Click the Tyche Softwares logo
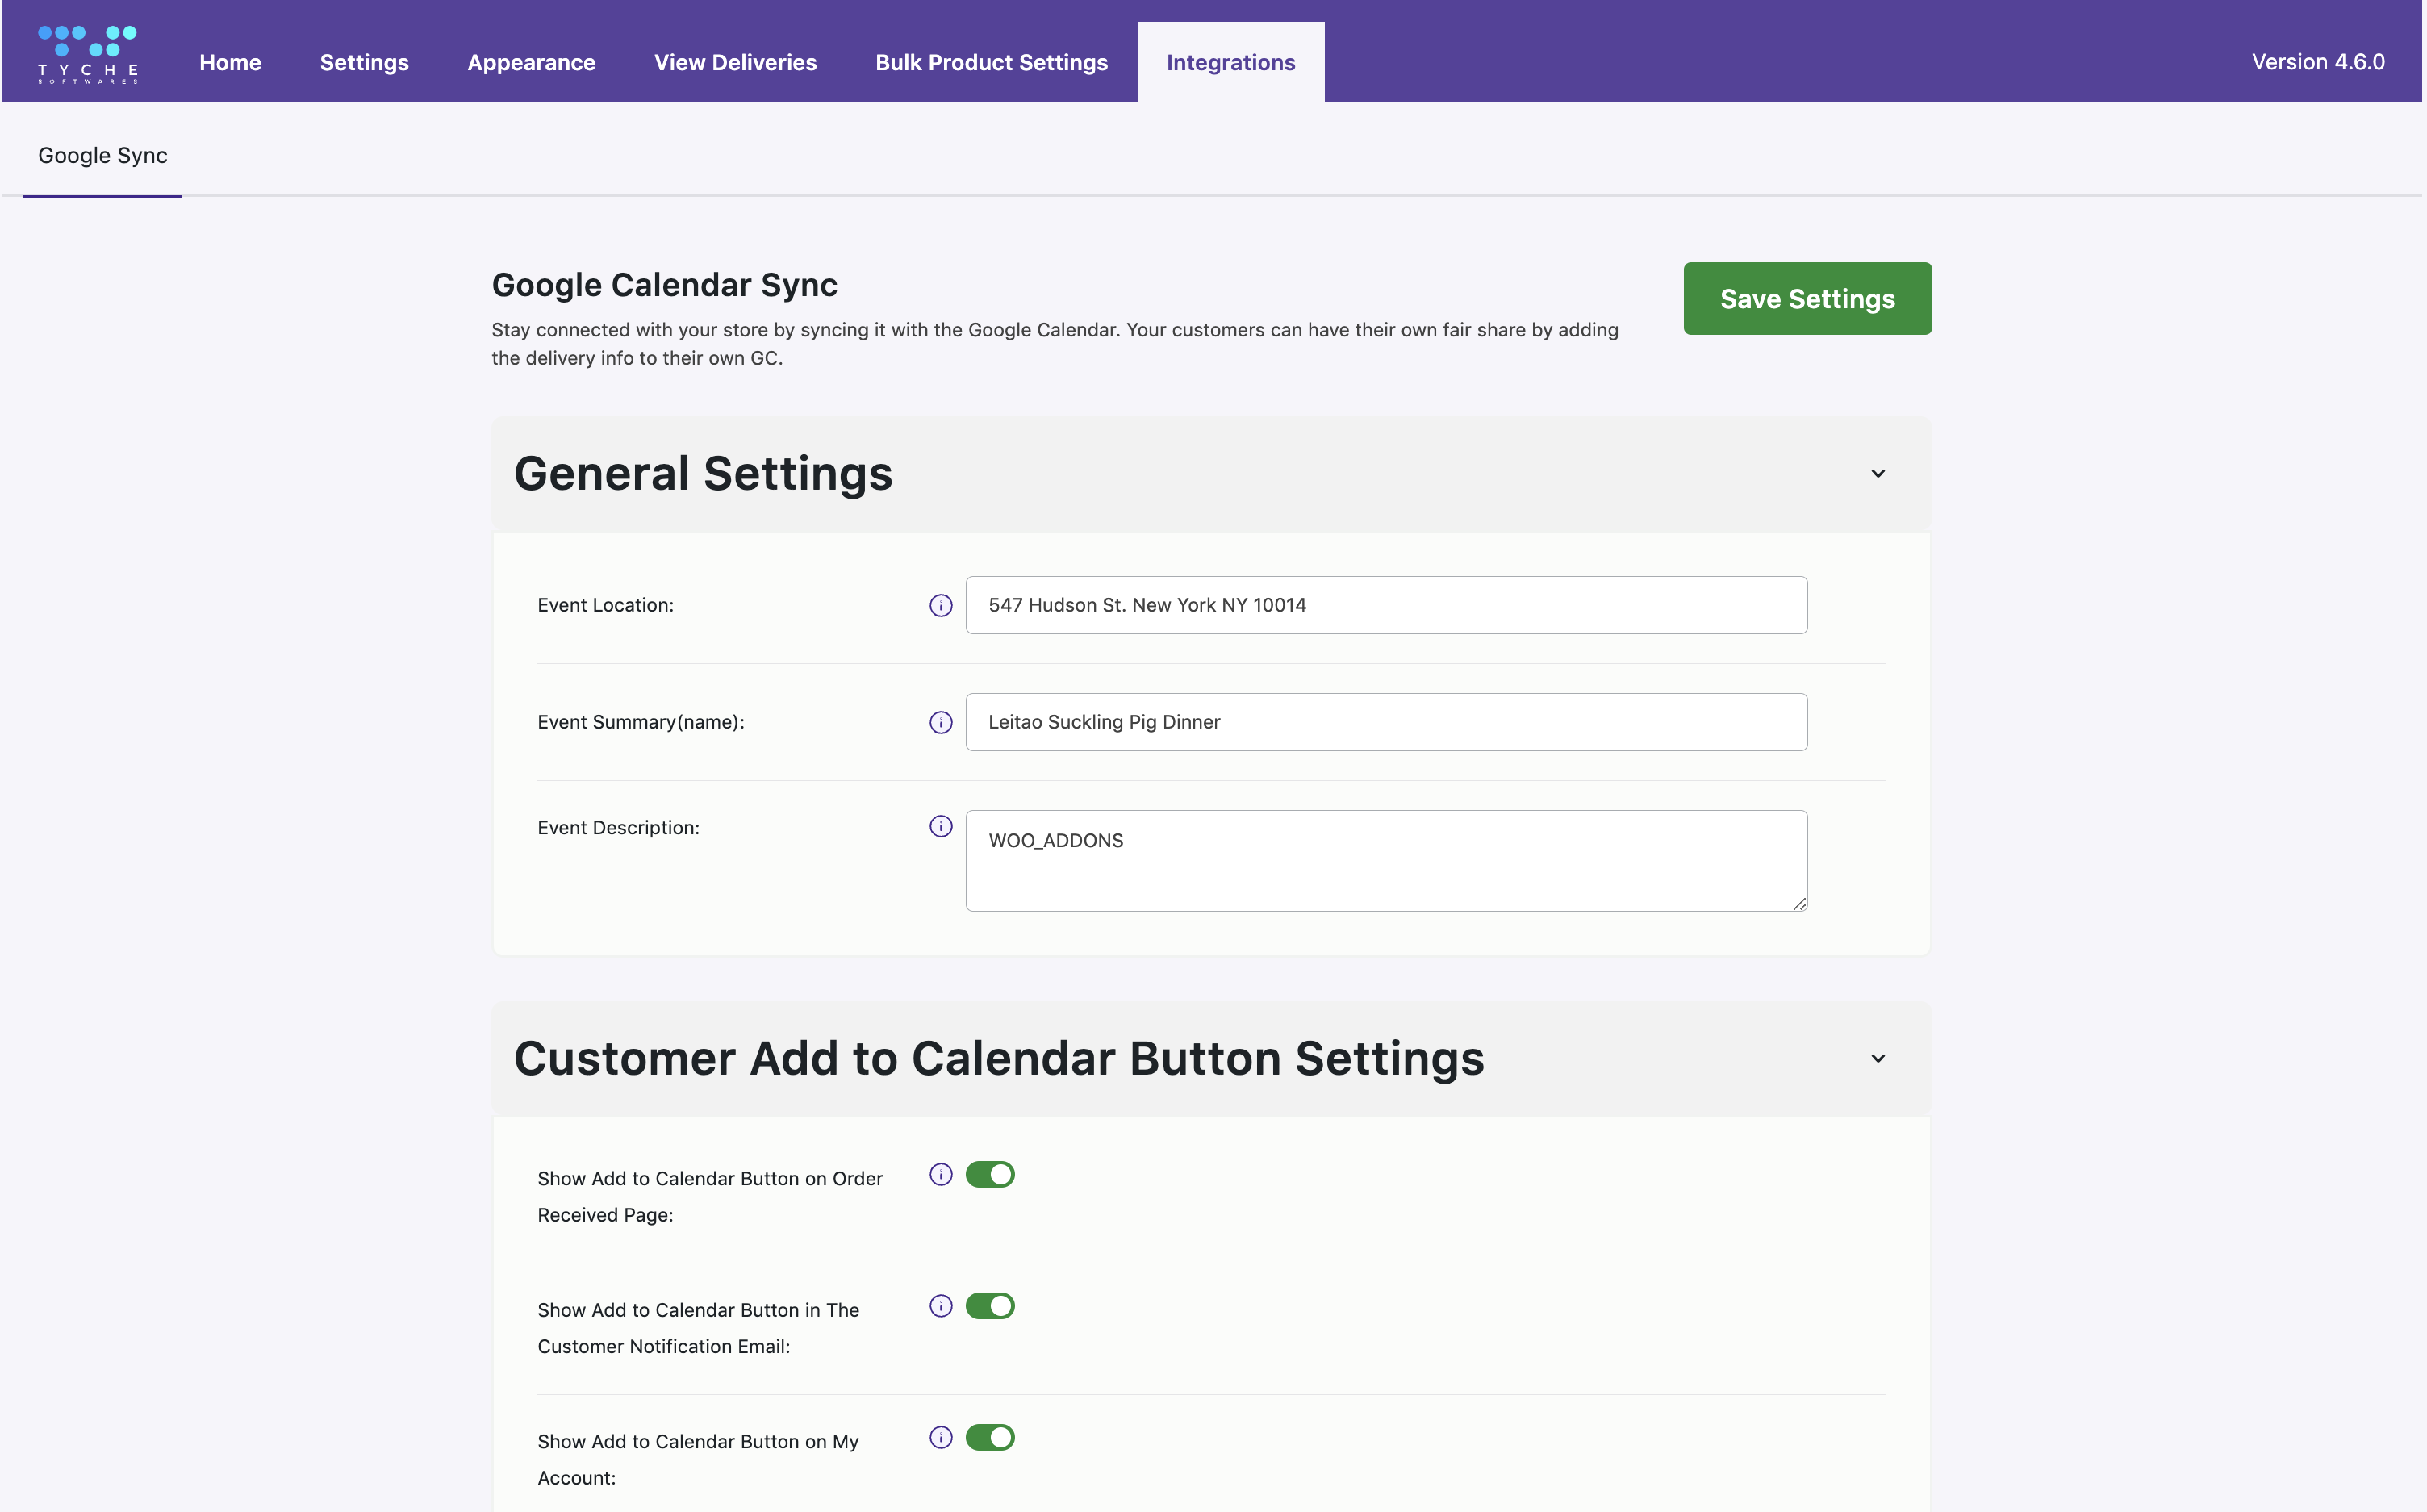Image resolution: width=2427 pixels, height=1512 pixels. 88,54
